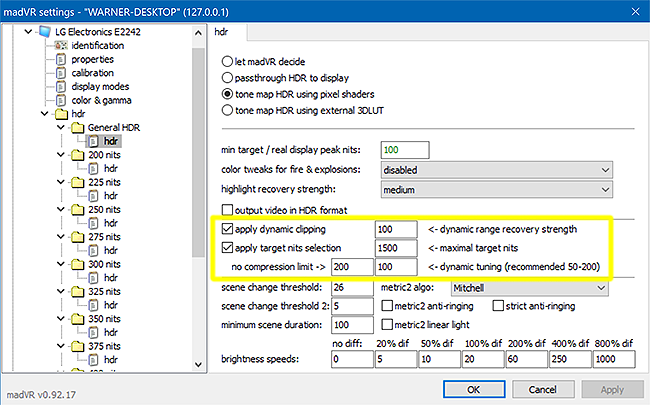Select 'let madVR decide' radio option
Image resolution: width=650 pixels, height=405 pixels.
pyautogui.click(x=227, y=62)
